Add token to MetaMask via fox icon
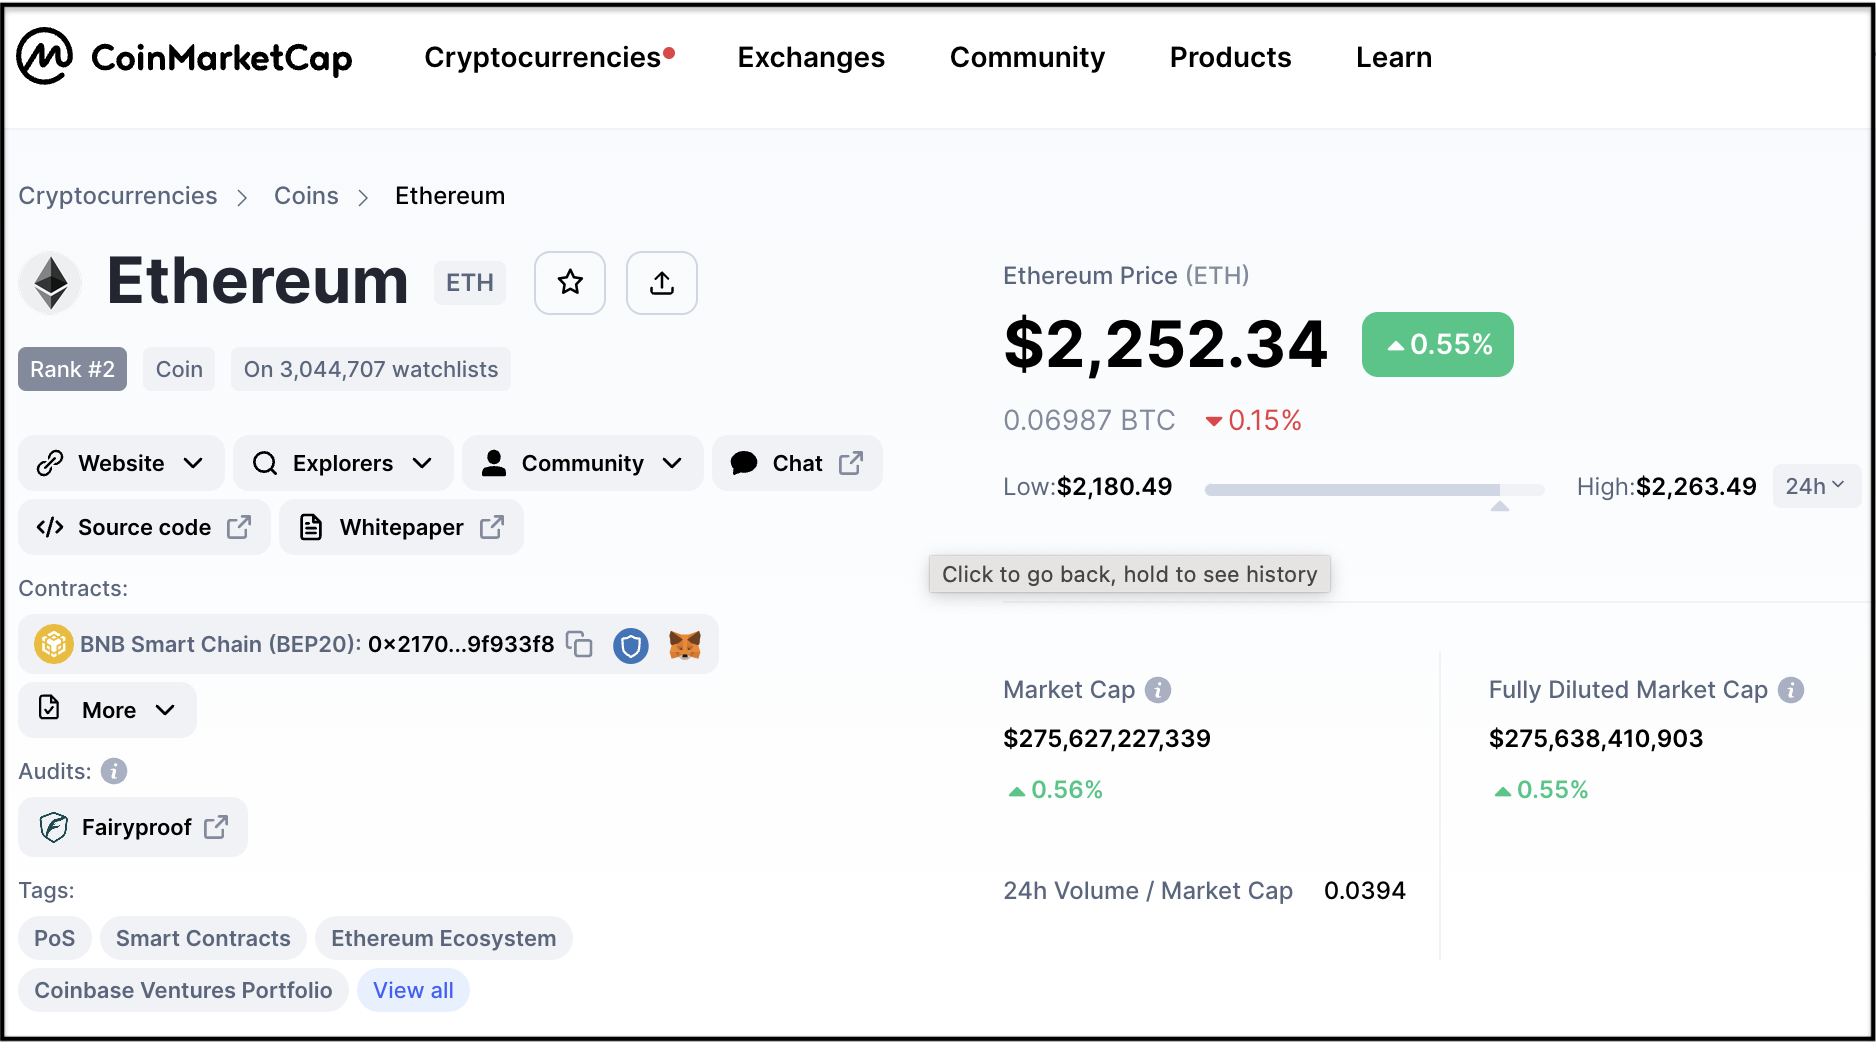 click(x=685, y=645)
